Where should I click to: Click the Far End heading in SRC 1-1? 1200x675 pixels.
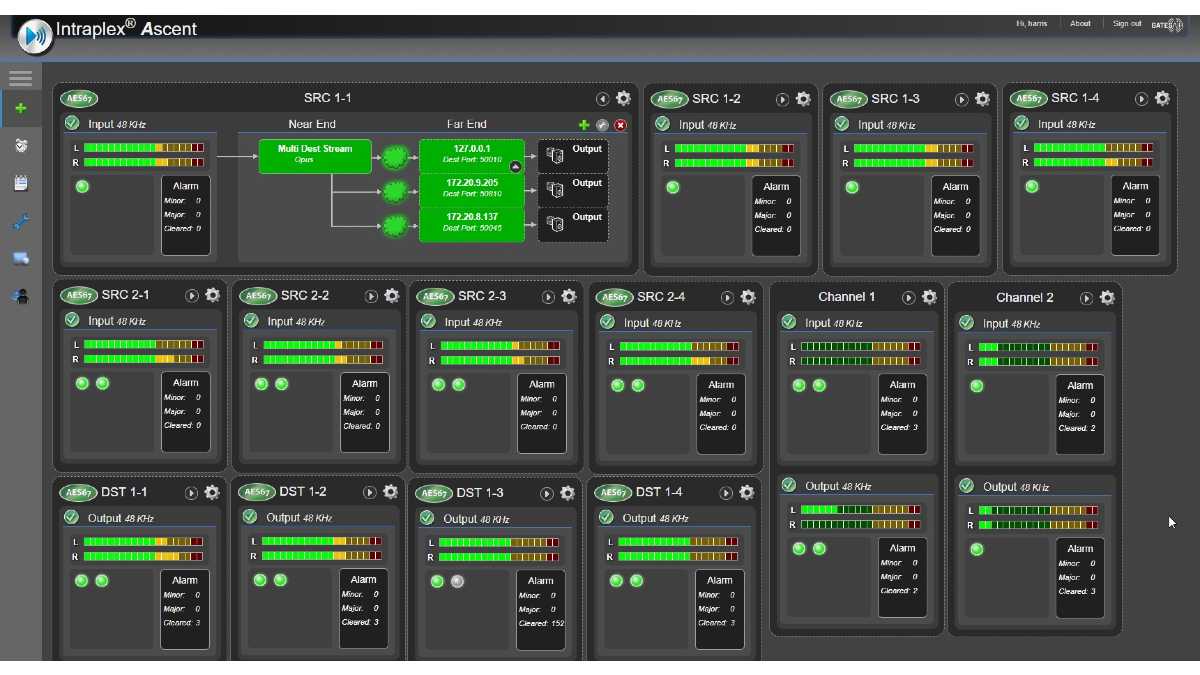pyautogui.click(x=467, y=124)
